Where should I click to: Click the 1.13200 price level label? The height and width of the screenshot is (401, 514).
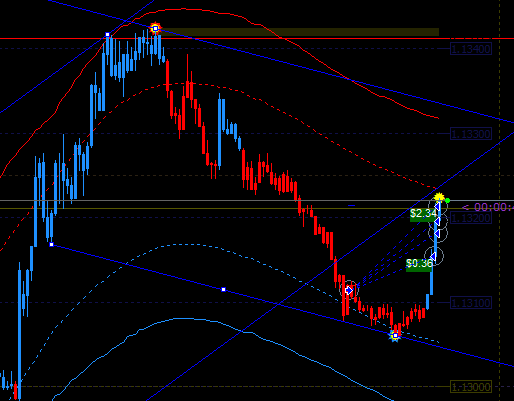471,218
